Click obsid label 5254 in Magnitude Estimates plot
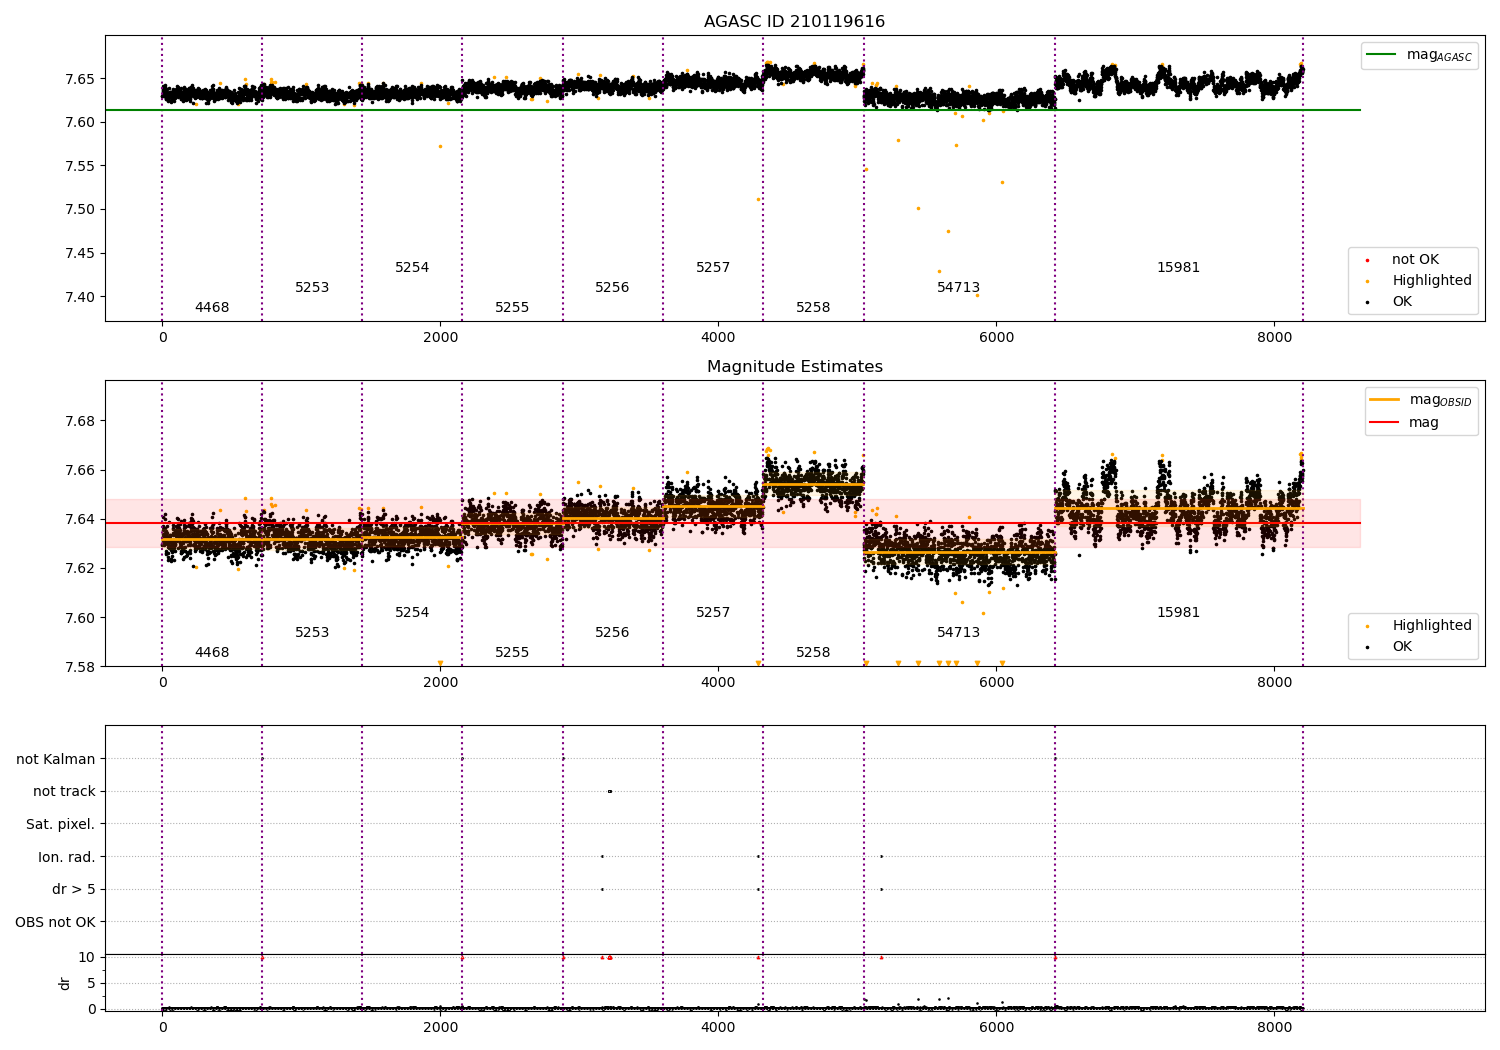 (412, 612)
